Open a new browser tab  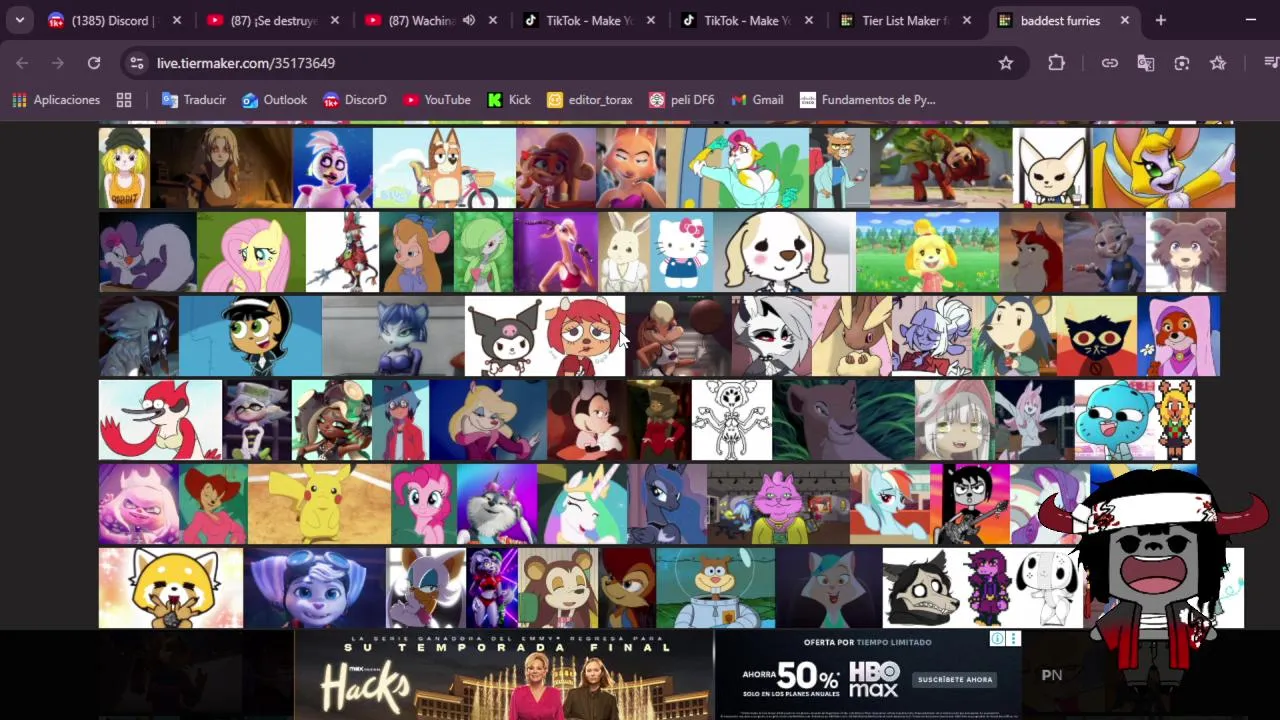(x=1160, y=20)
